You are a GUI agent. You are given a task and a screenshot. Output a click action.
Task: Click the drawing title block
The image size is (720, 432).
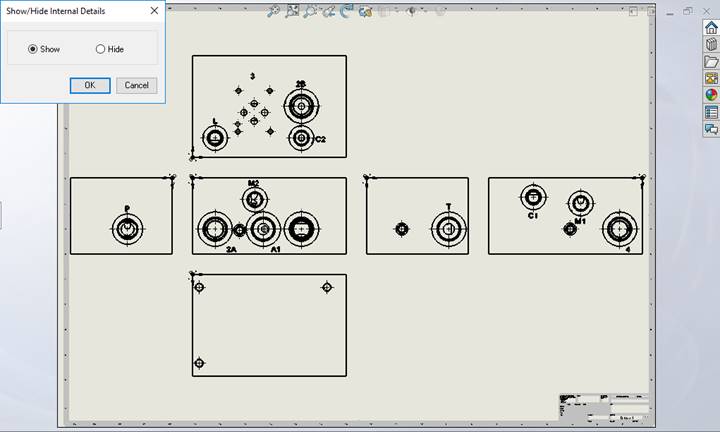tap(603, 407)
